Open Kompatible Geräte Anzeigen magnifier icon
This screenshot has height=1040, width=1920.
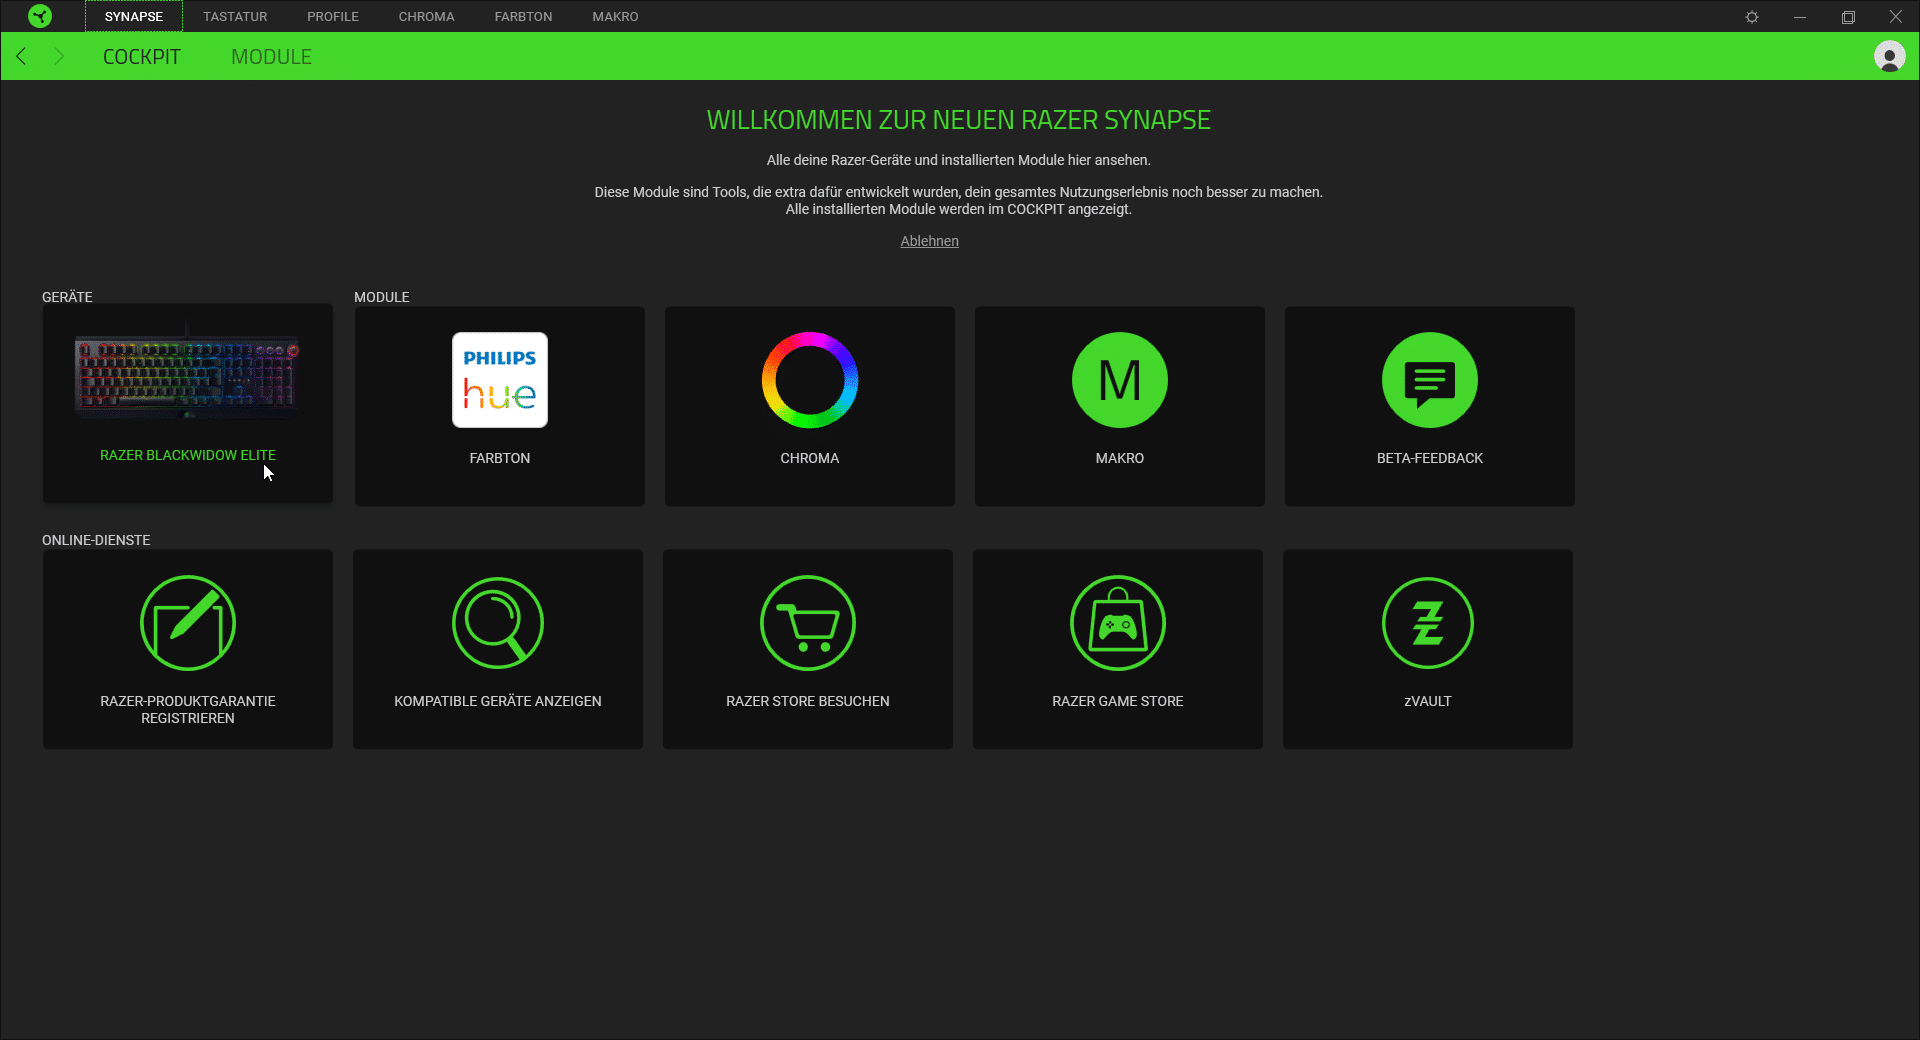point(497,623)
